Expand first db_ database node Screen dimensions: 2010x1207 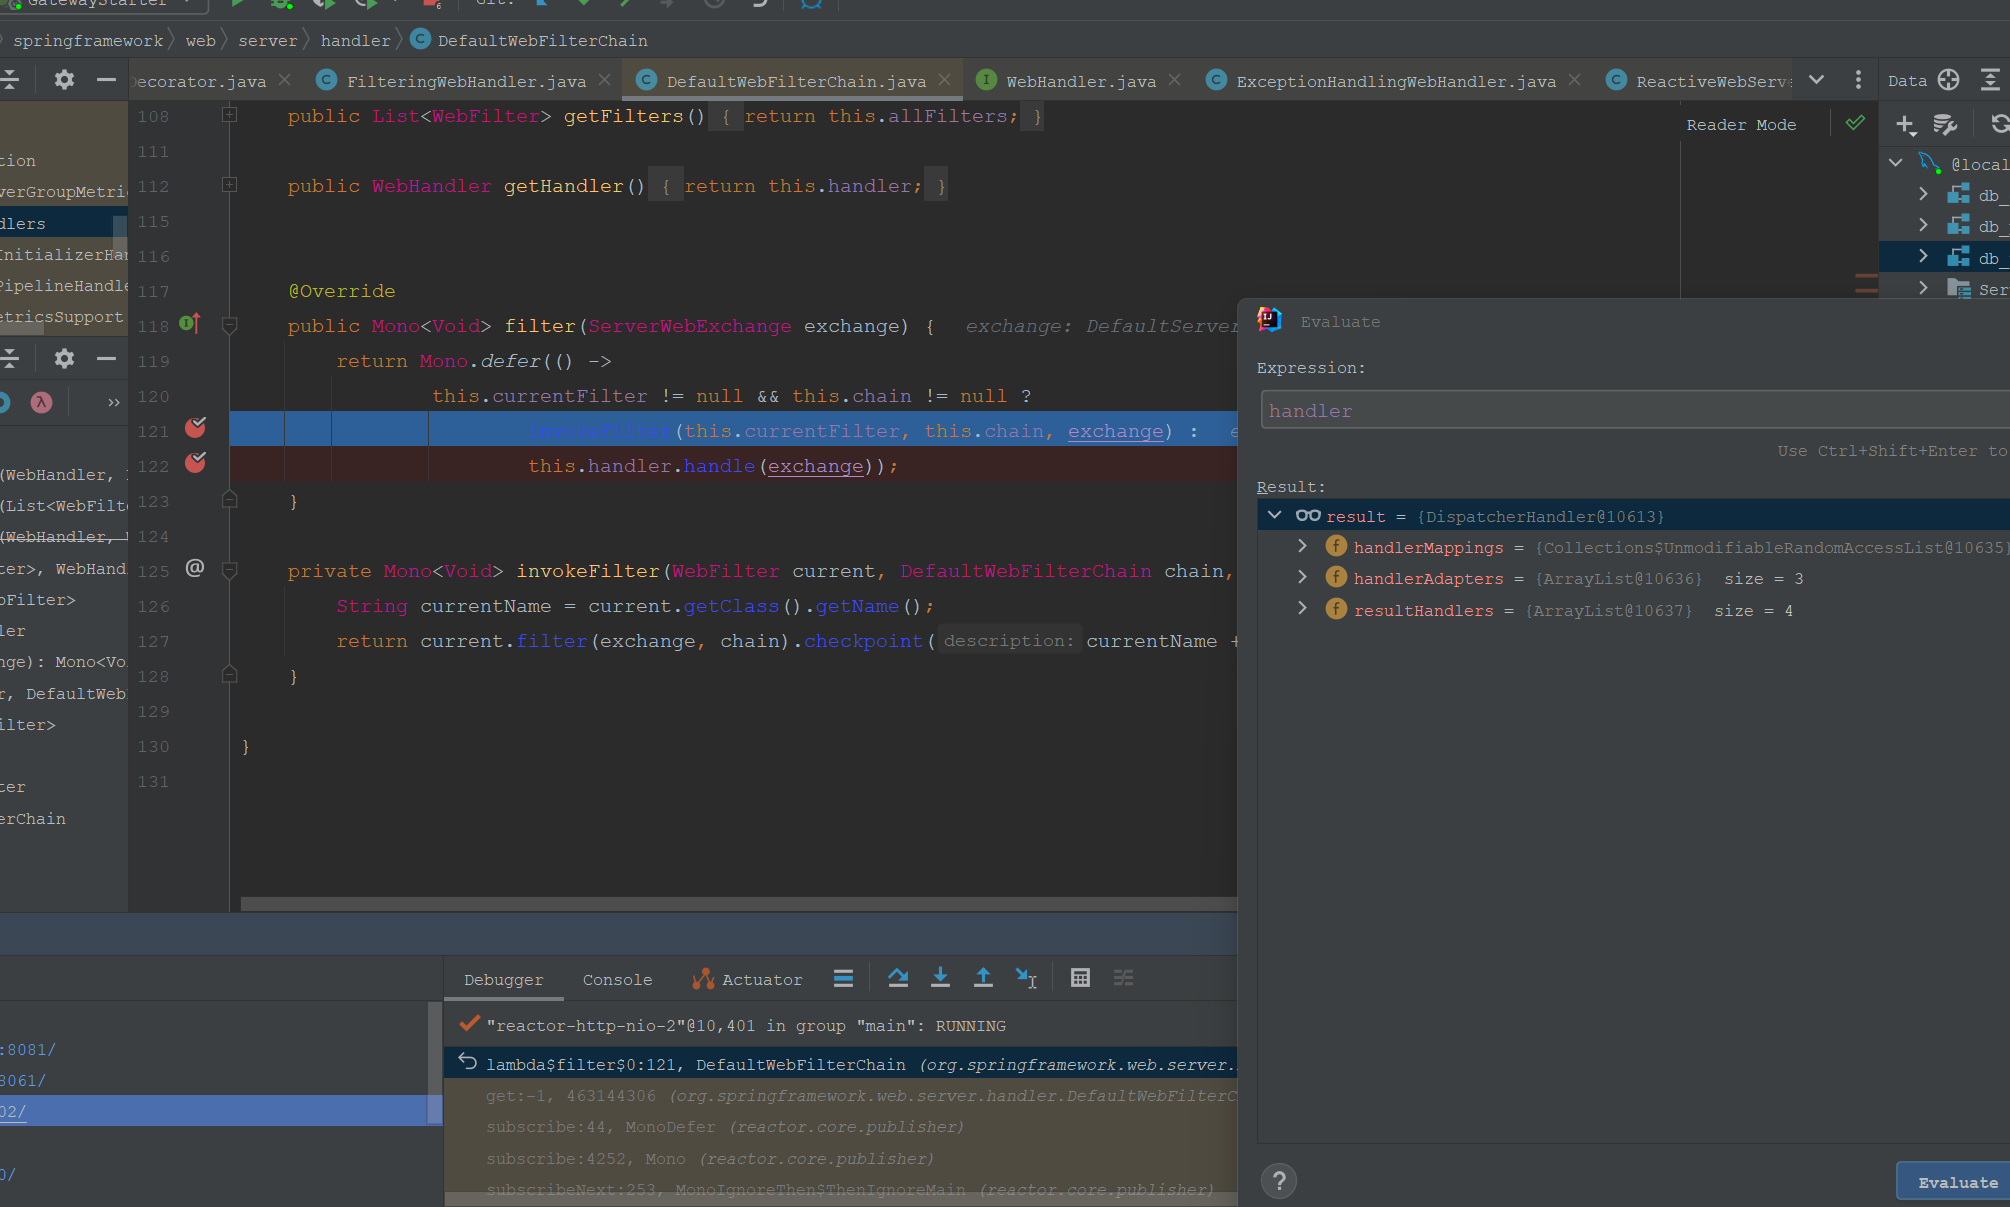coord(1922,194)
